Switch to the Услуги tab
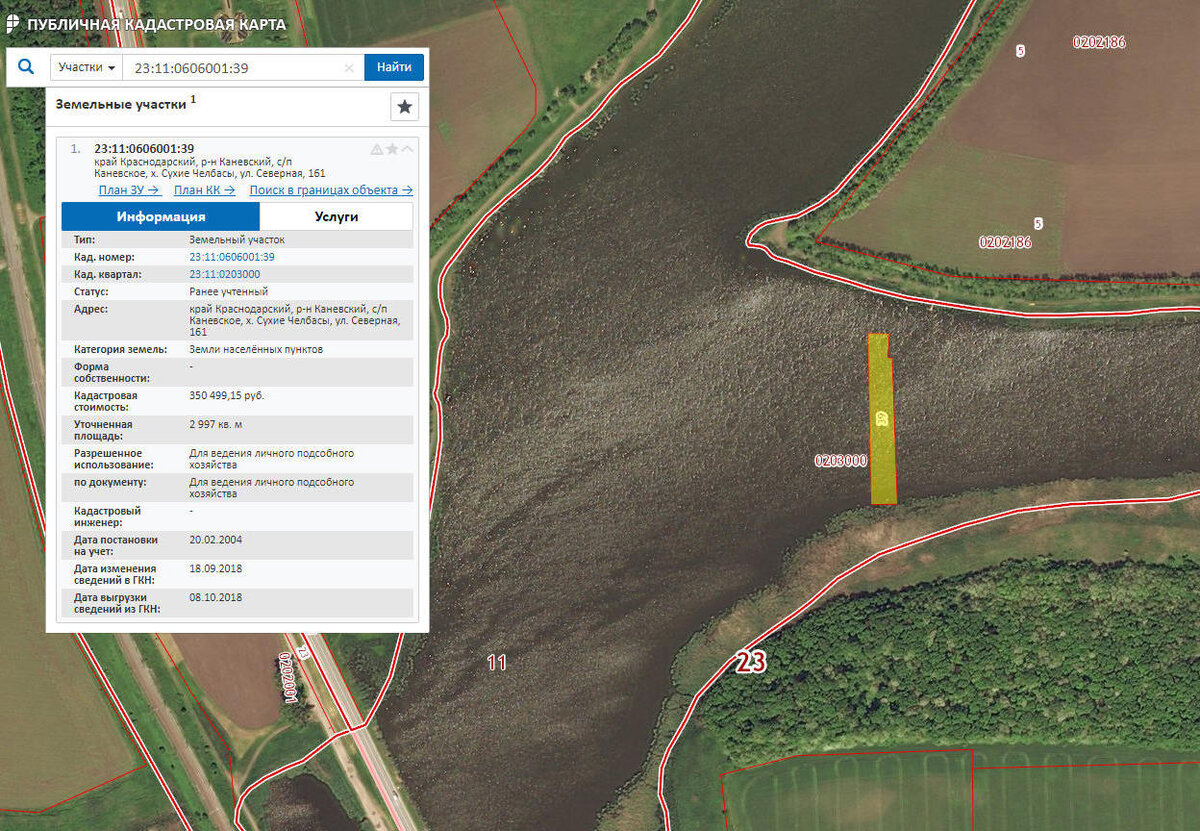This screenshot has width=1200, height=831. tap(336, 217)
